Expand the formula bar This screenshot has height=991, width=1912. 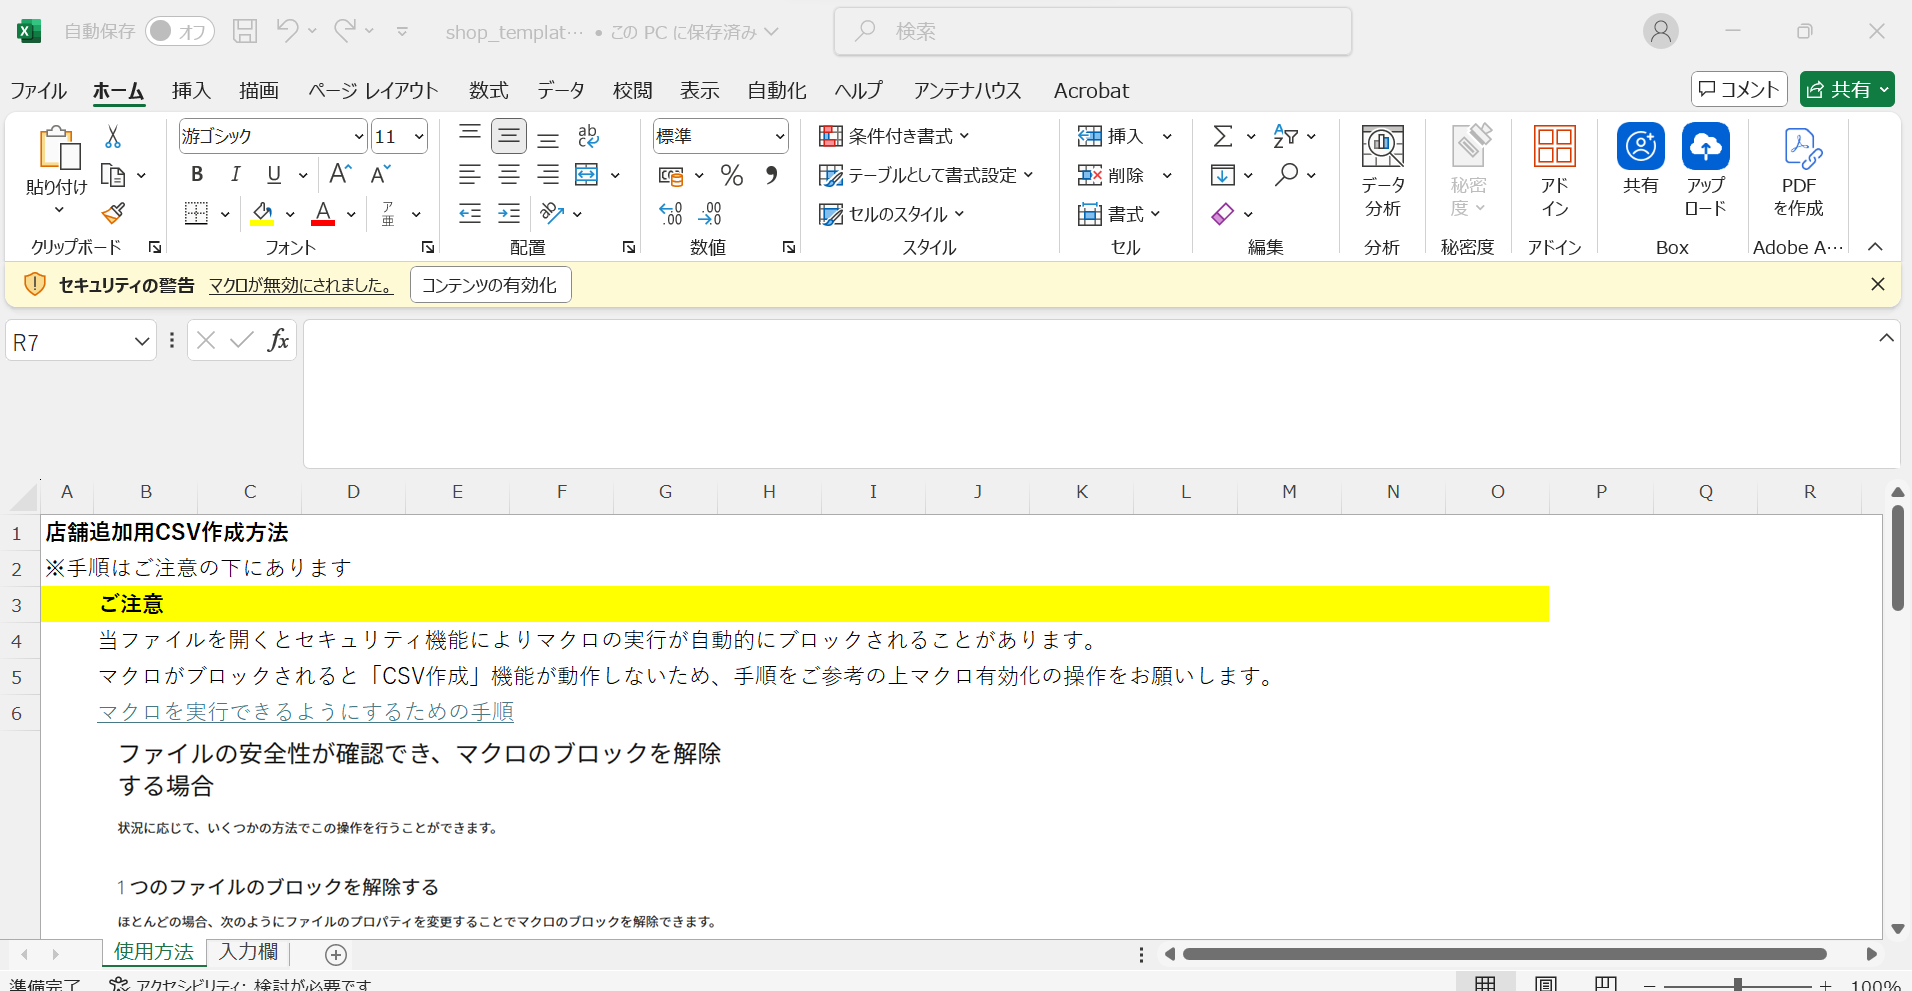click(x=1886, y=338)
